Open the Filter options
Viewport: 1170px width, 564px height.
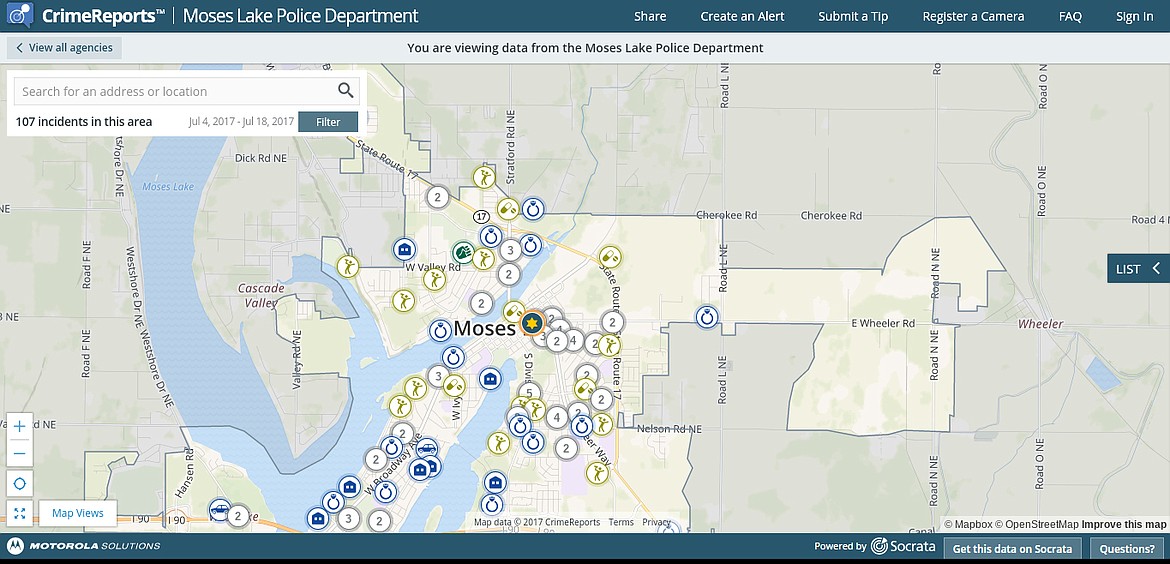(x=328, y=122)
